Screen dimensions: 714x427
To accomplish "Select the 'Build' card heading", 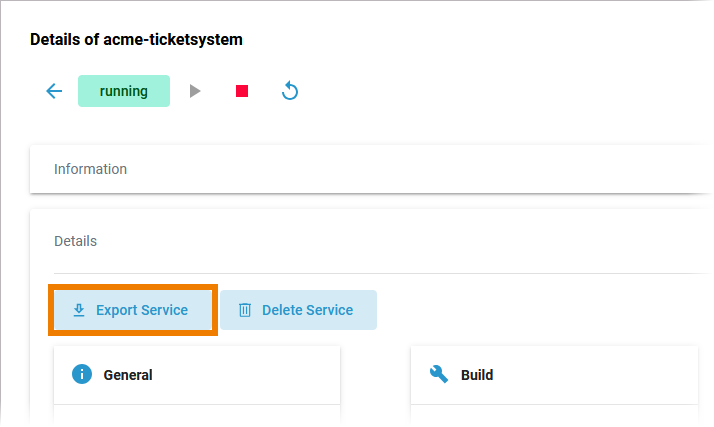I will click(477, 375).
